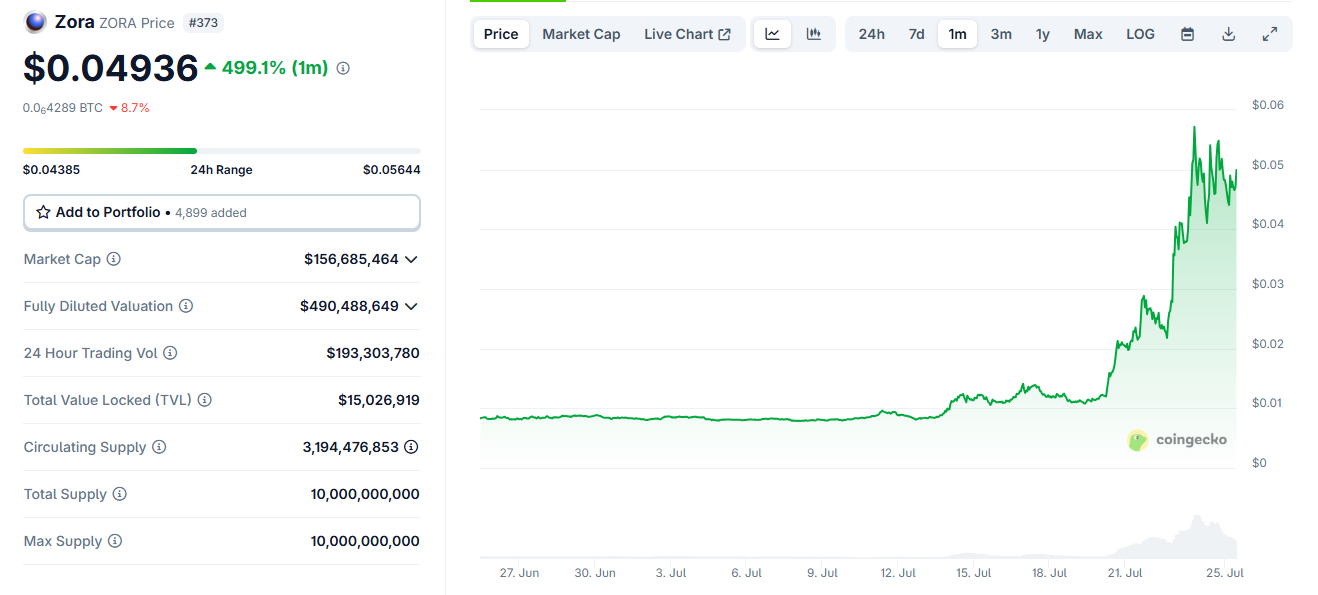
Task: Expand chart to fullscreen
Action: pyautogui.click(x=1270, y=34)
